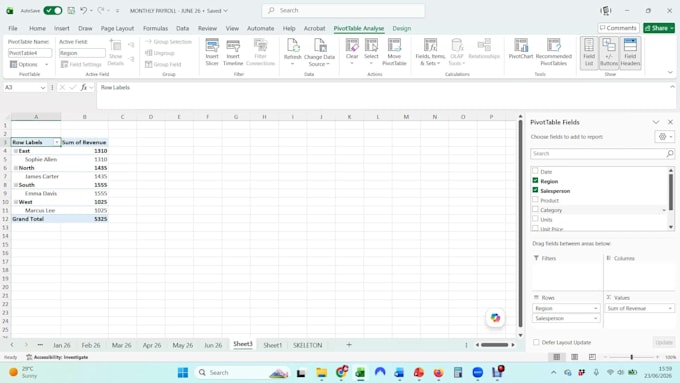
Task: Open the Data ribbon tab
Action: click(x=182, y=28)
